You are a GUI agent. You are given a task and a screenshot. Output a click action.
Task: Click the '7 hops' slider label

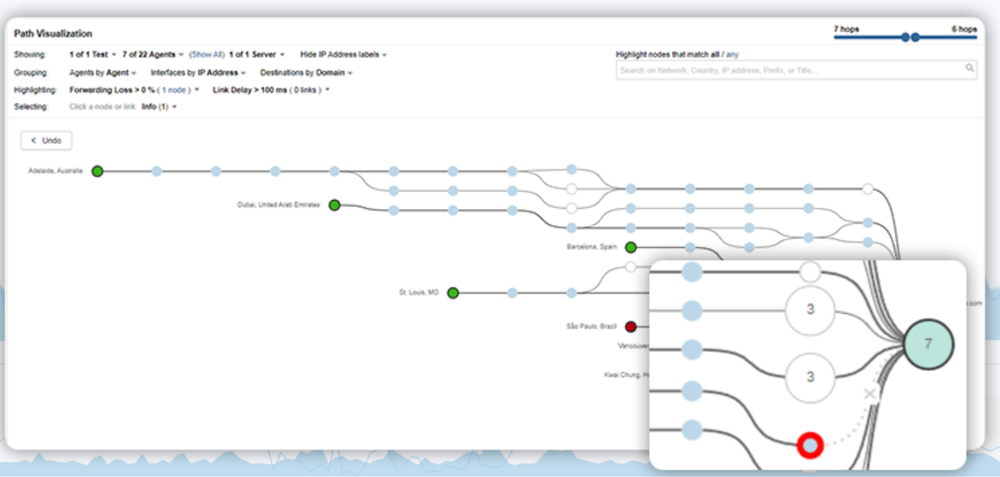846,29
